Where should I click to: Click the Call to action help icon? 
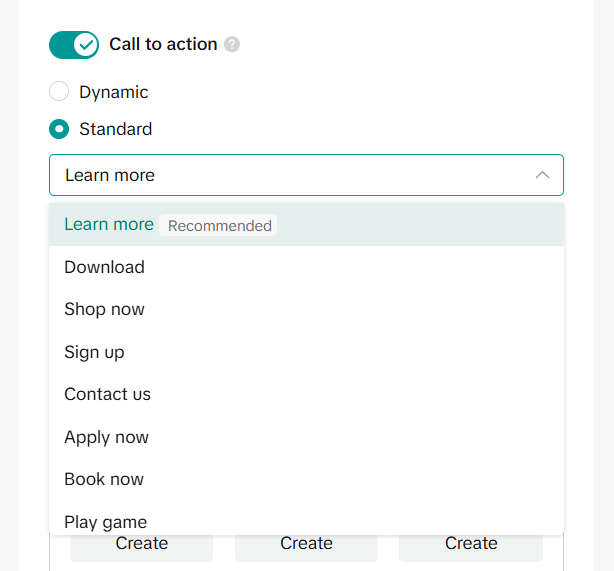[x=232, y=44]
